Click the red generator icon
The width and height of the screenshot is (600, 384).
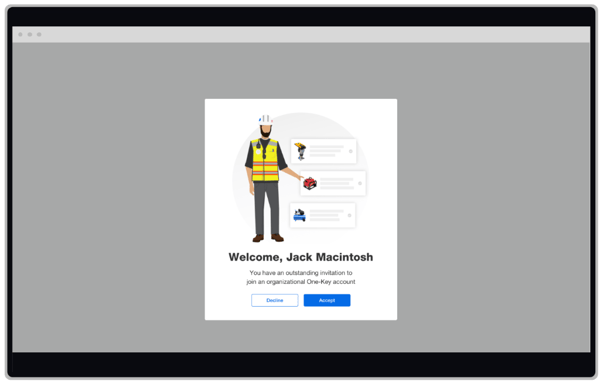coord(310,183)
